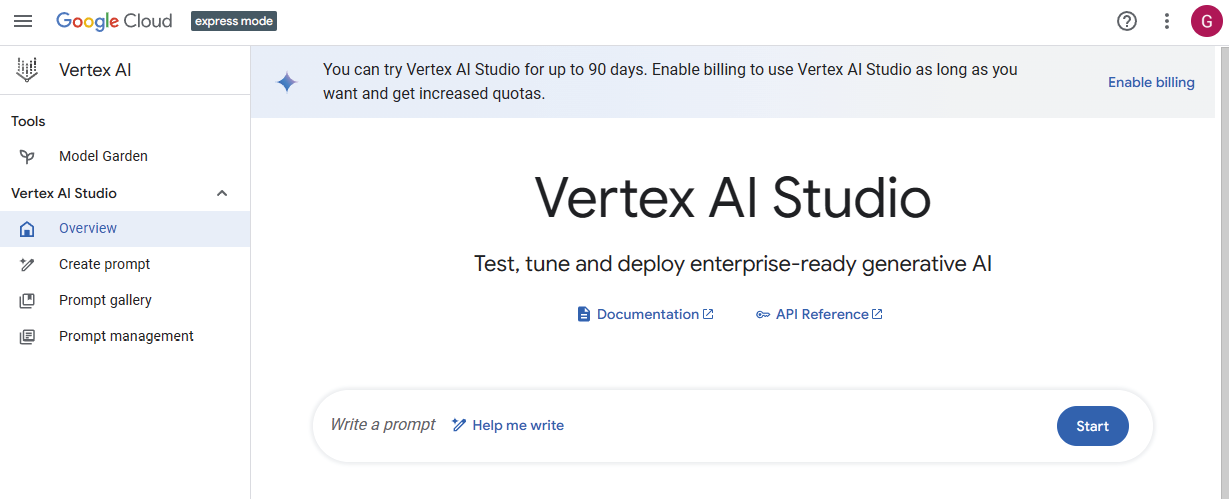Click the Prompt gallery icon
Viewport: 1229px width, 499px height.
tap(27, 300)
